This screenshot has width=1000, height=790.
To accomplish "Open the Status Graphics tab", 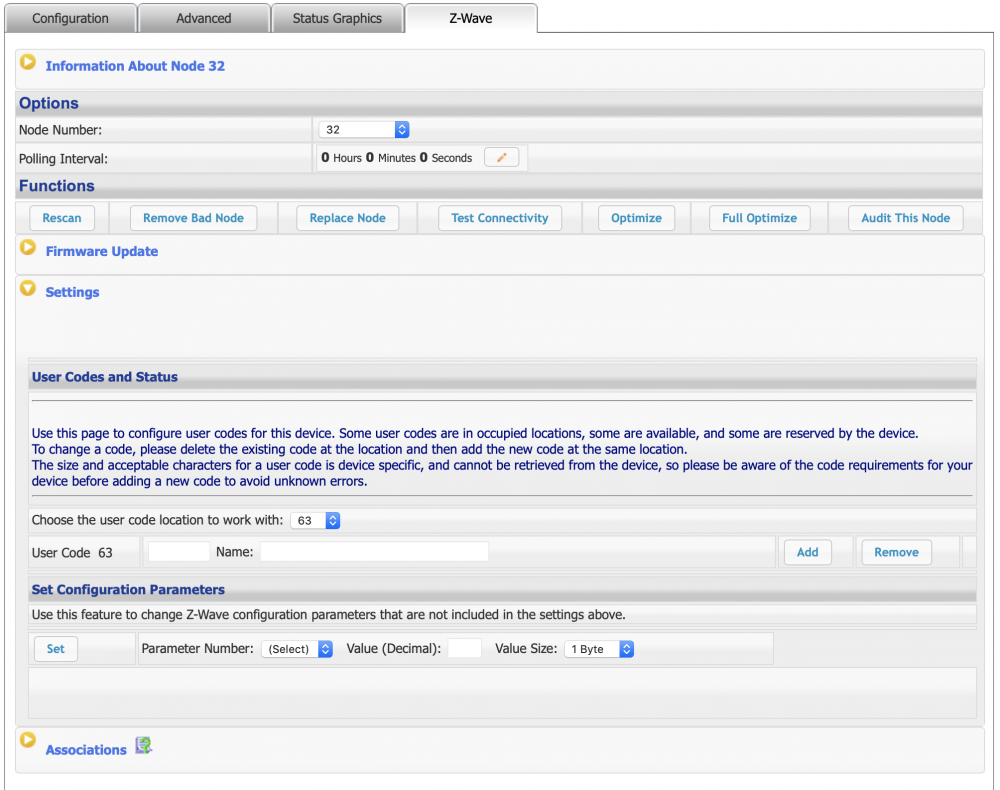I will point(337,18).
